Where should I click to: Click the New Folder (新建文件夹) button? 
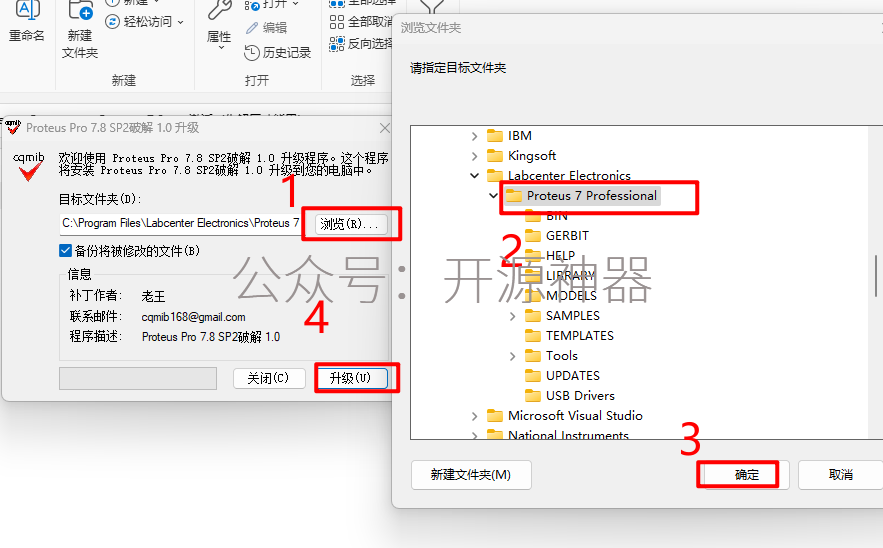click(471, 475)
